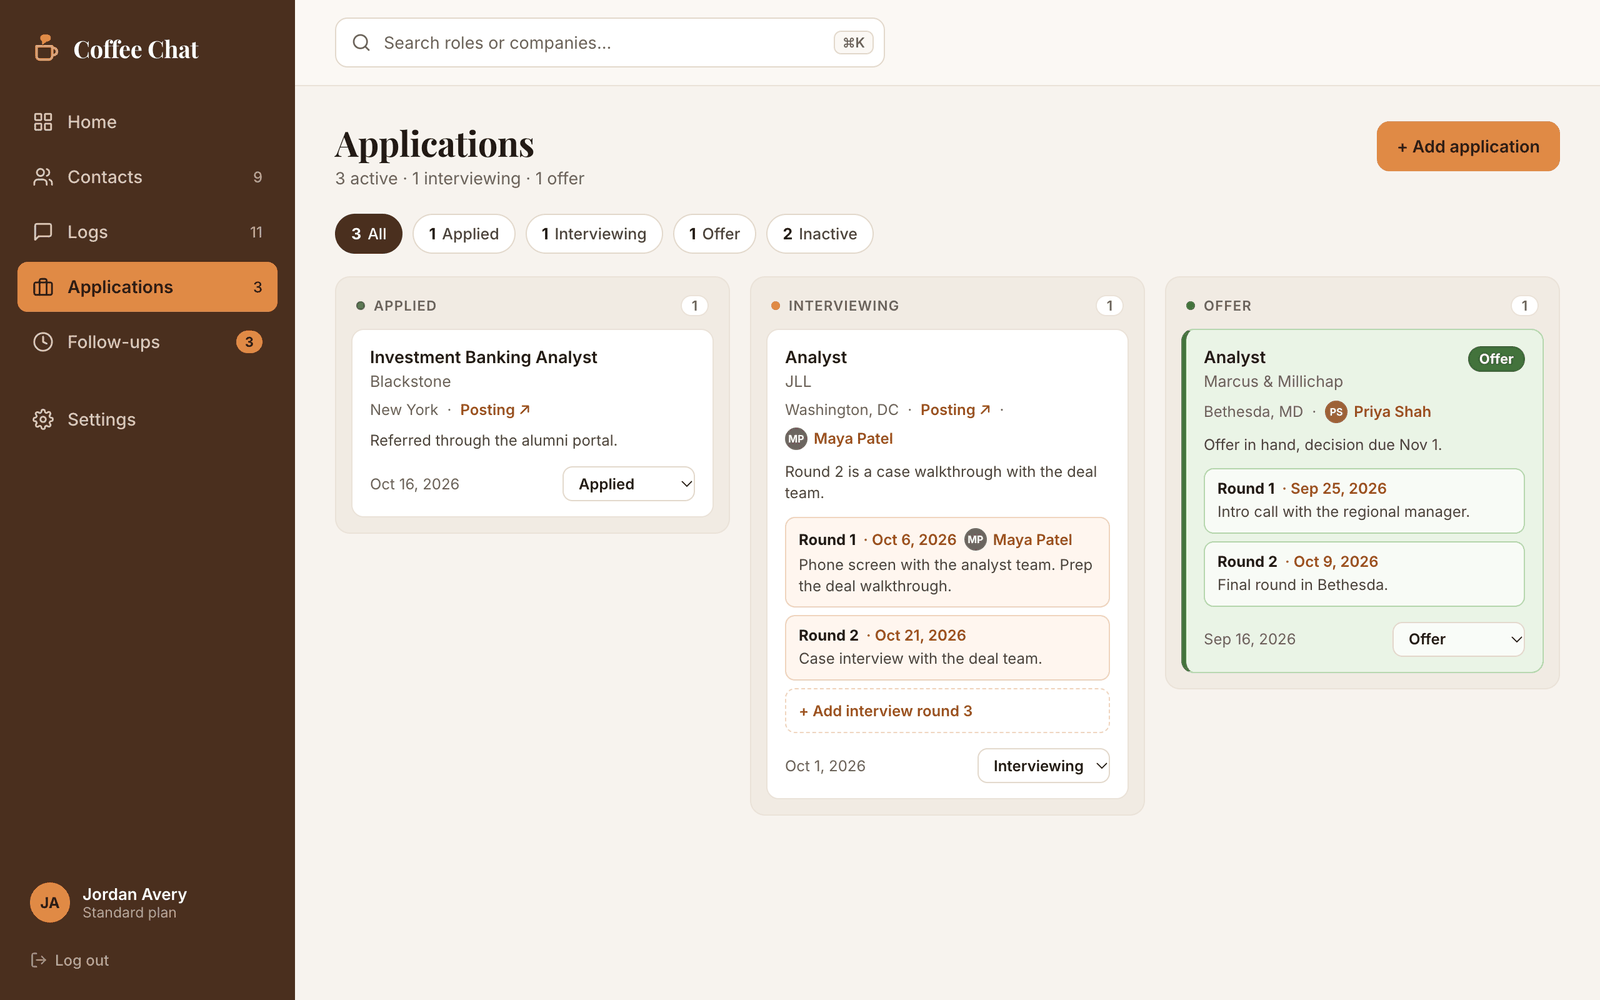Click the JA user avatar
This screenshot has width=1600, height=1000.
(50, 903)
